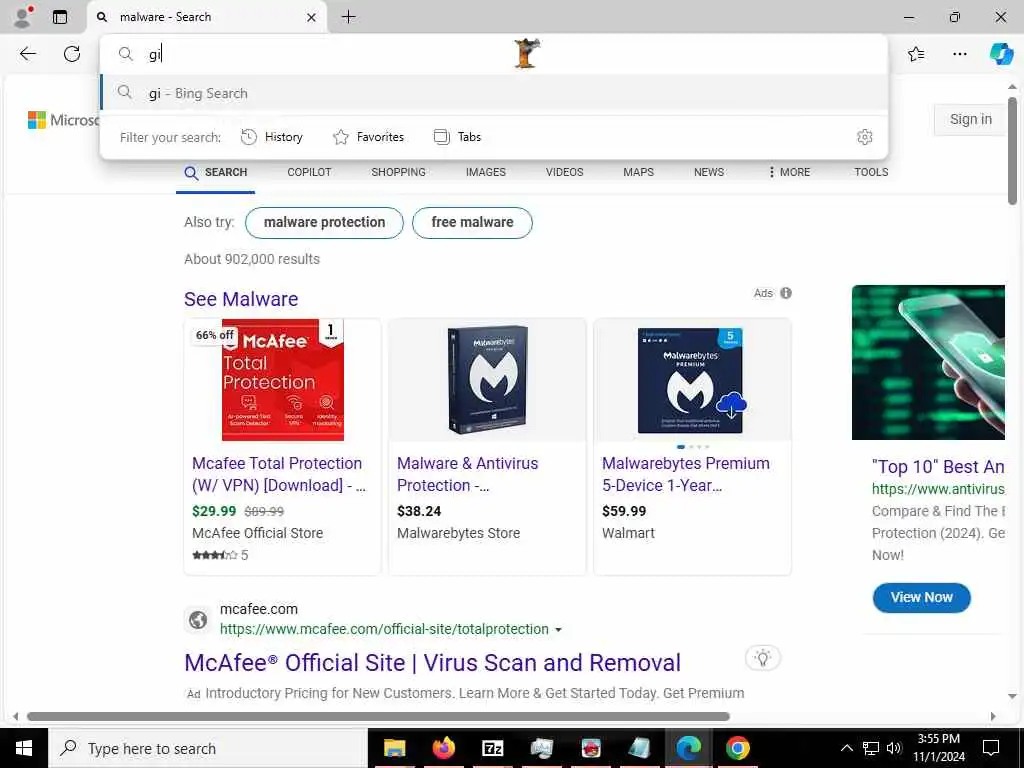Switch to the COPILOT search tab
Screen dimensions: 1024x768
click(309, 172)
